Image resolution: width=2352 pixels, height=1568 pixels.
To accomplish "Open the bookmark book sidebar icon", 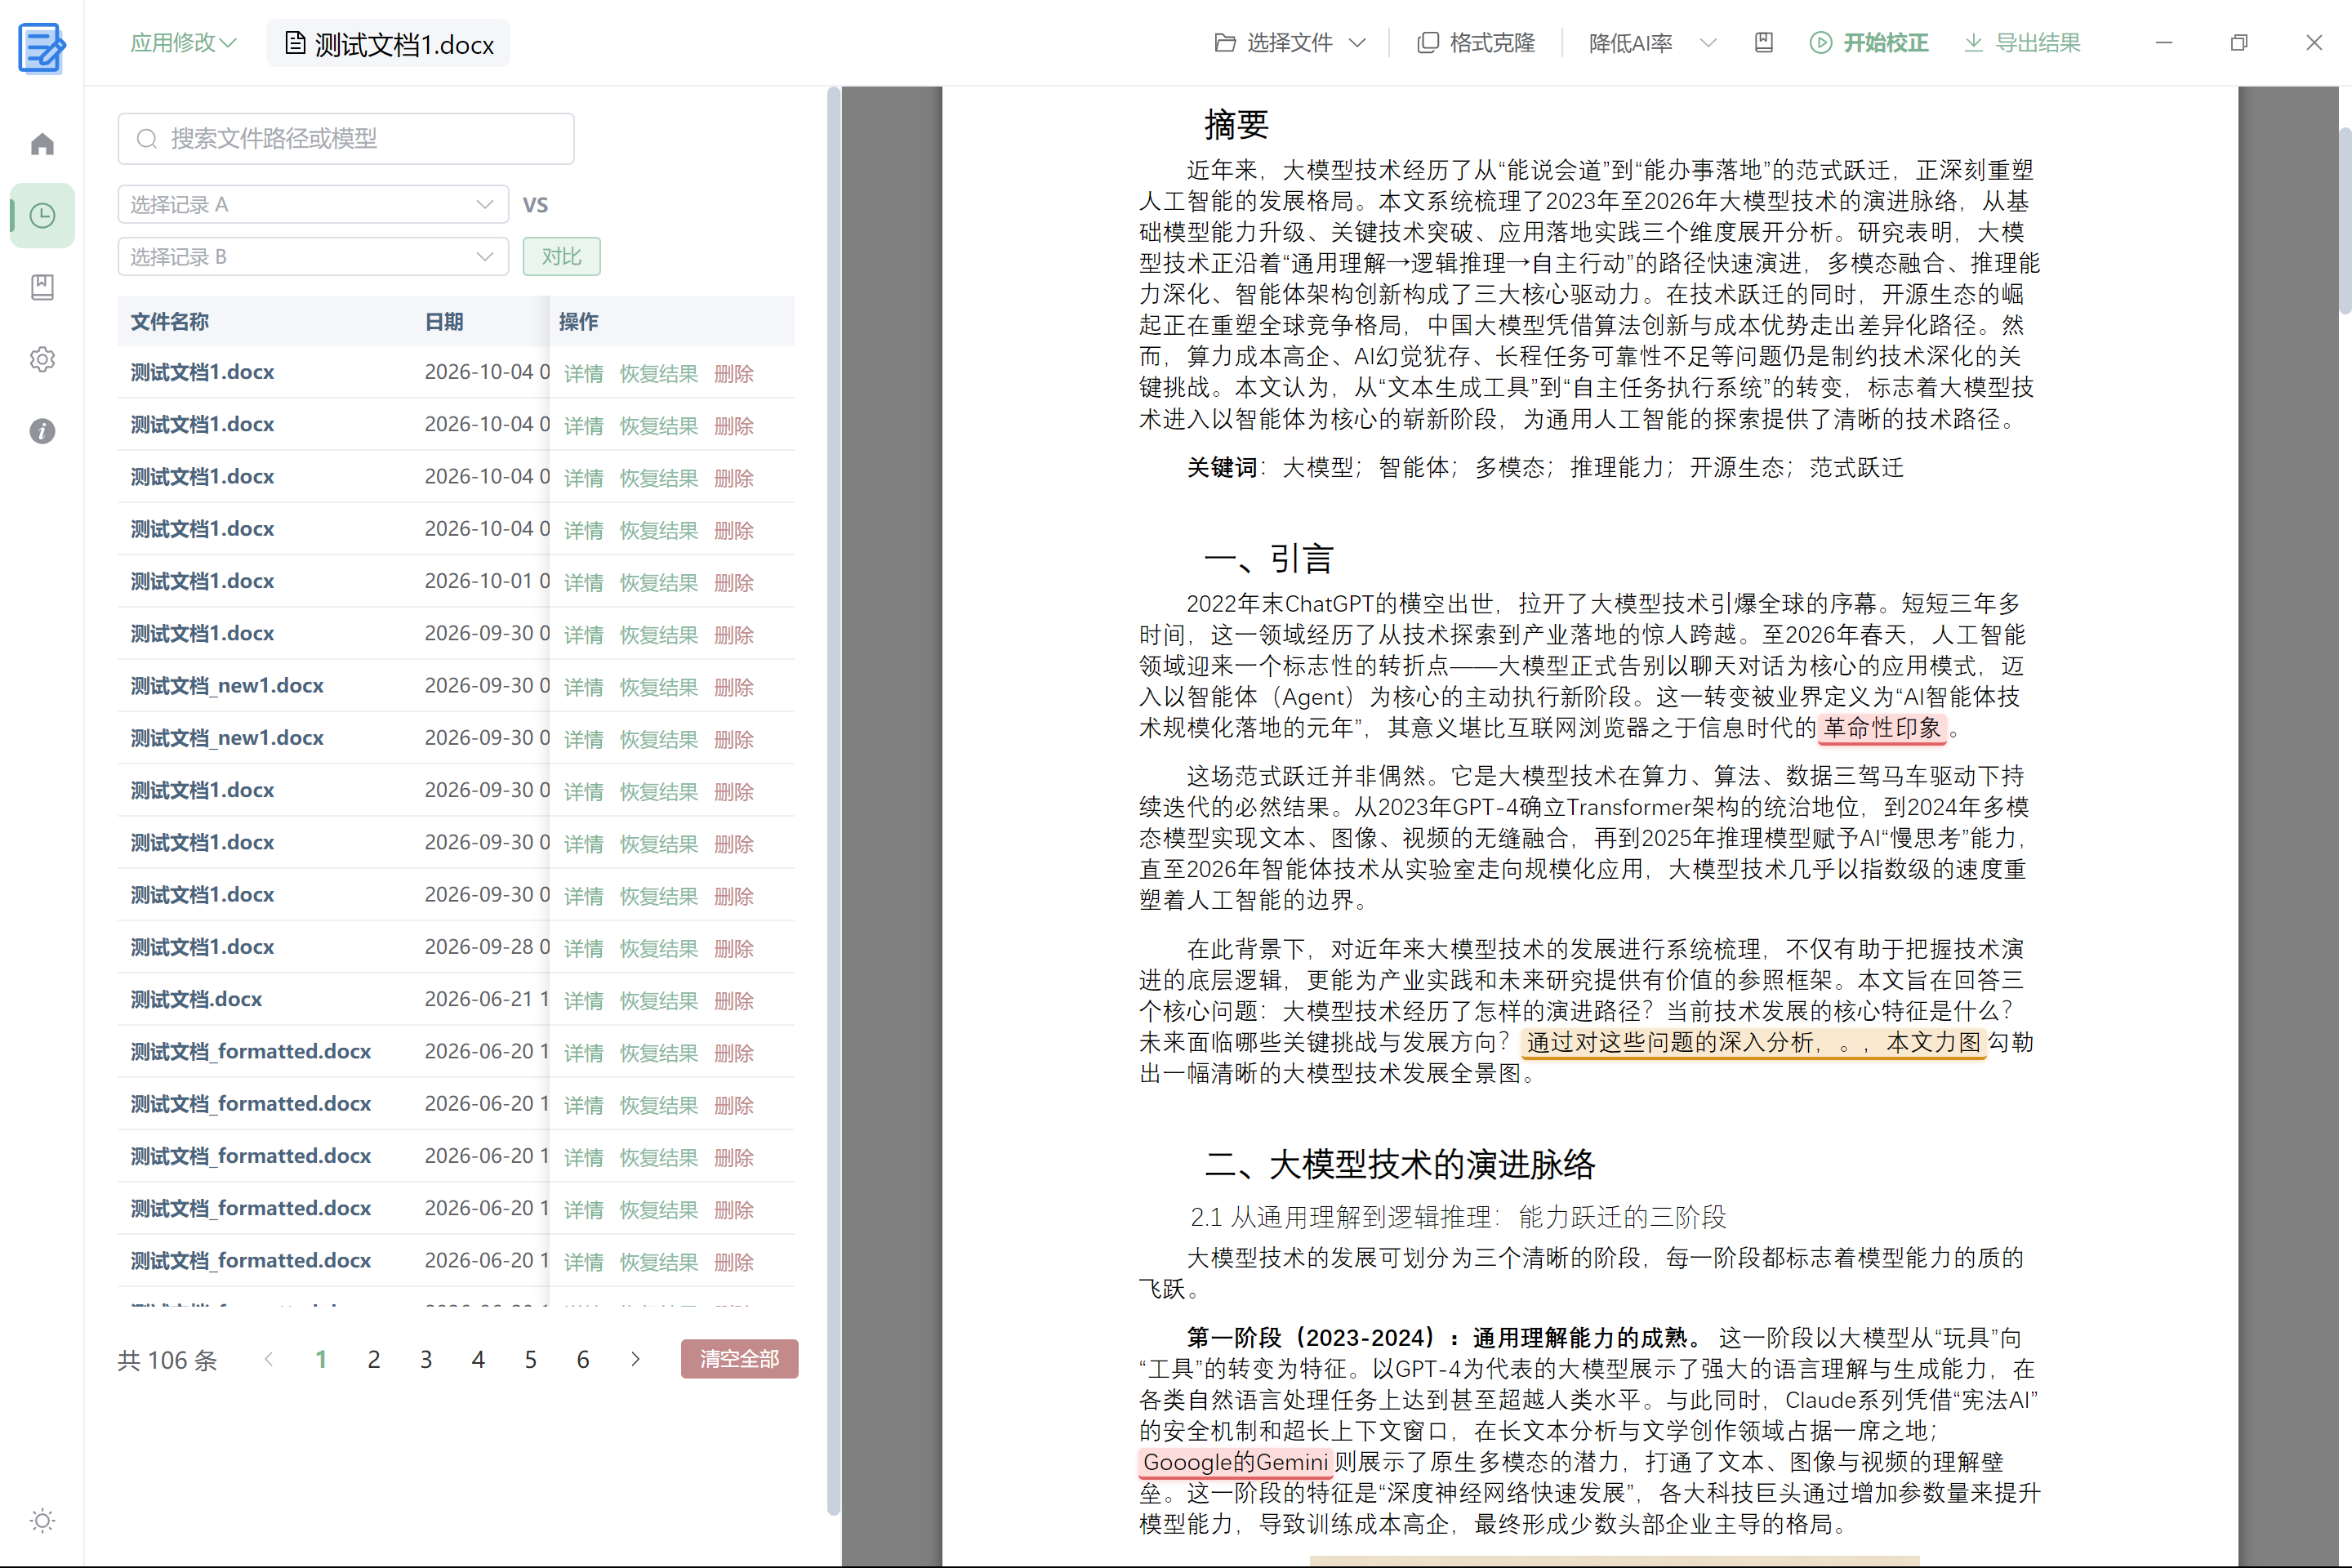I will tap(42, 287).
